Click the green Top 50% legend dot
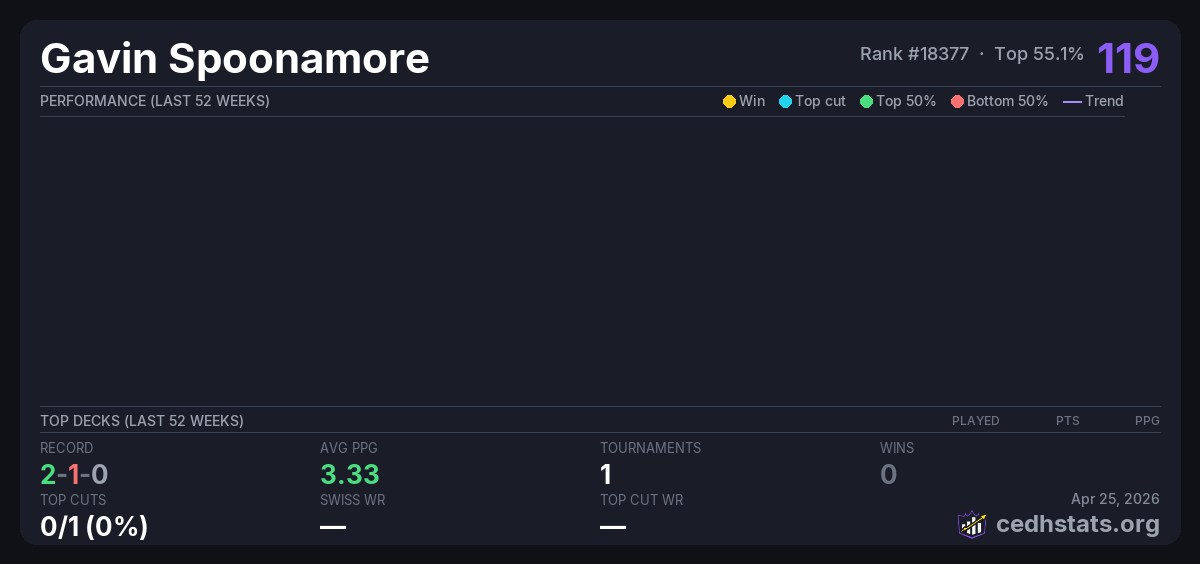Image resolution: width=1200 pixels, height=564 pixels. coord(866,101)
